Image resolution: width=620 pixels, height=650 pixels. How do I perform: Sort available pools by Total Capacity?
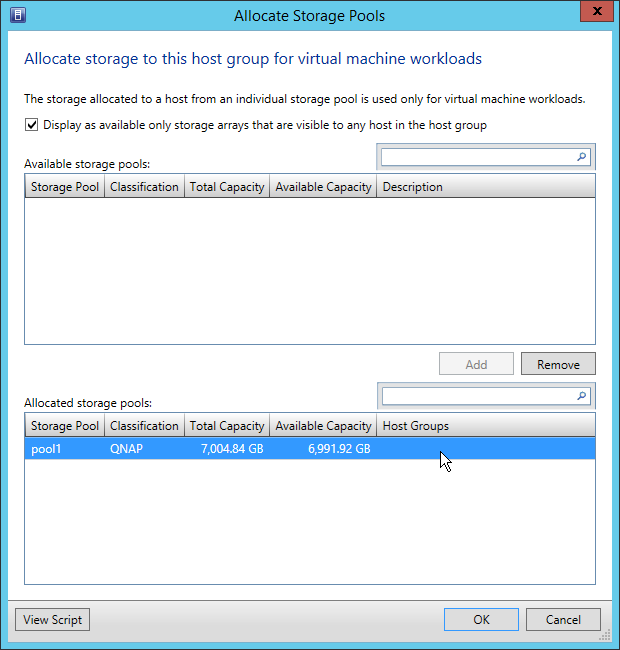pyautogui.click(x=227, y=187)
